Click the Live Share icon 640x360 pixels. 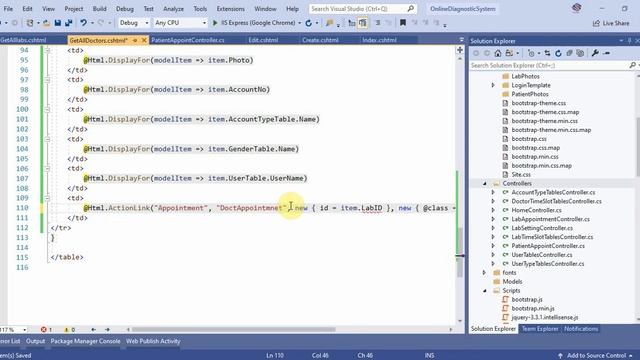click(x=596, y=23)
